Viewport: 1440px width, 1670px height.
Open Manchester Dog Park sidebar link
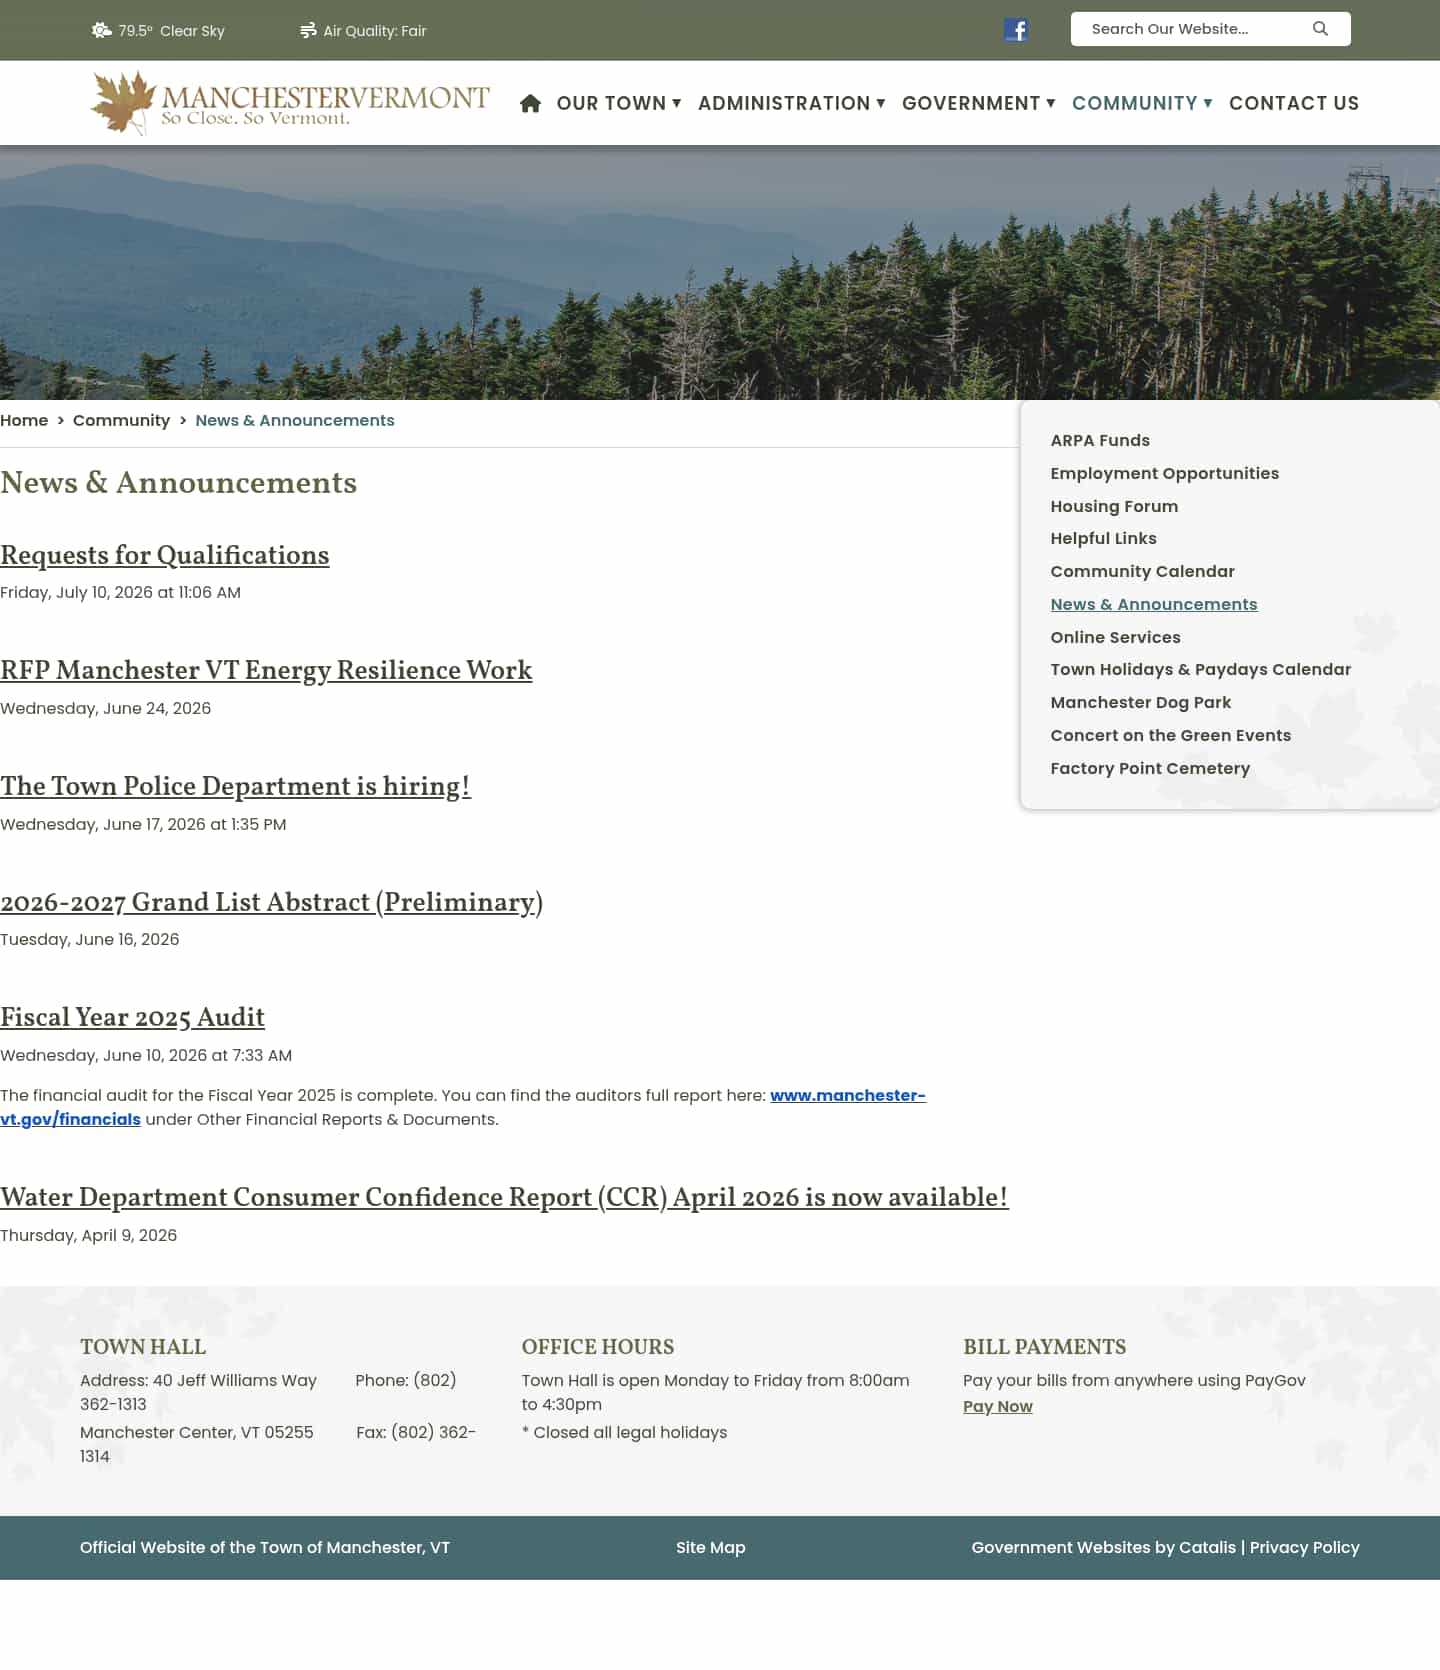click(1140, 702)
